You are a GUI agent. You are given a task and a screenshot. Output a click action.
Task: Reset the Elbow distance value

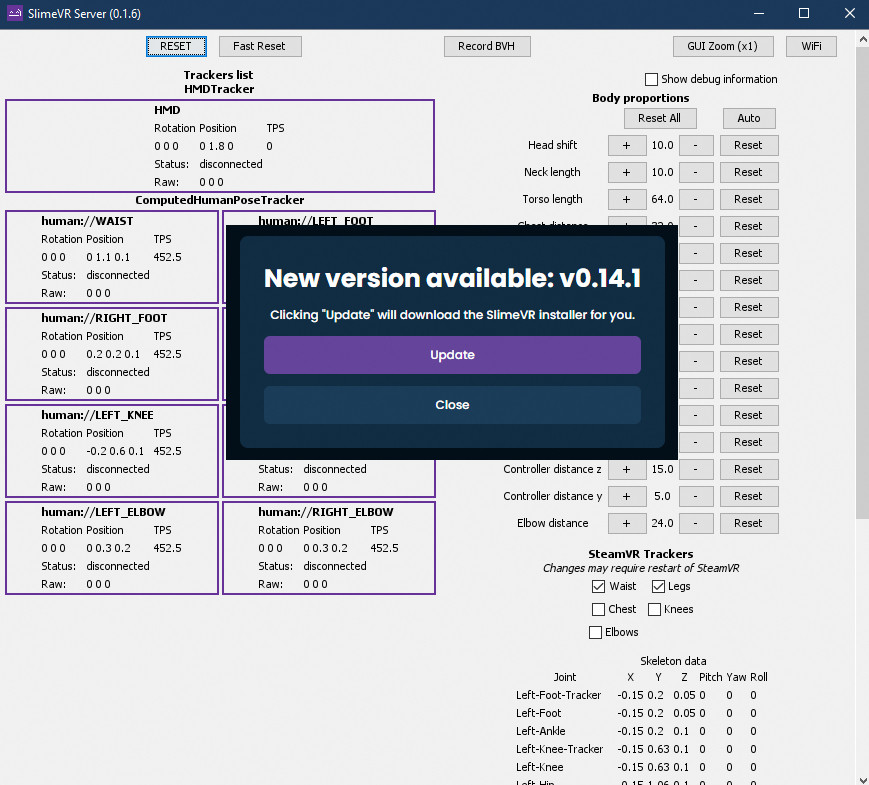pos(749,523)
